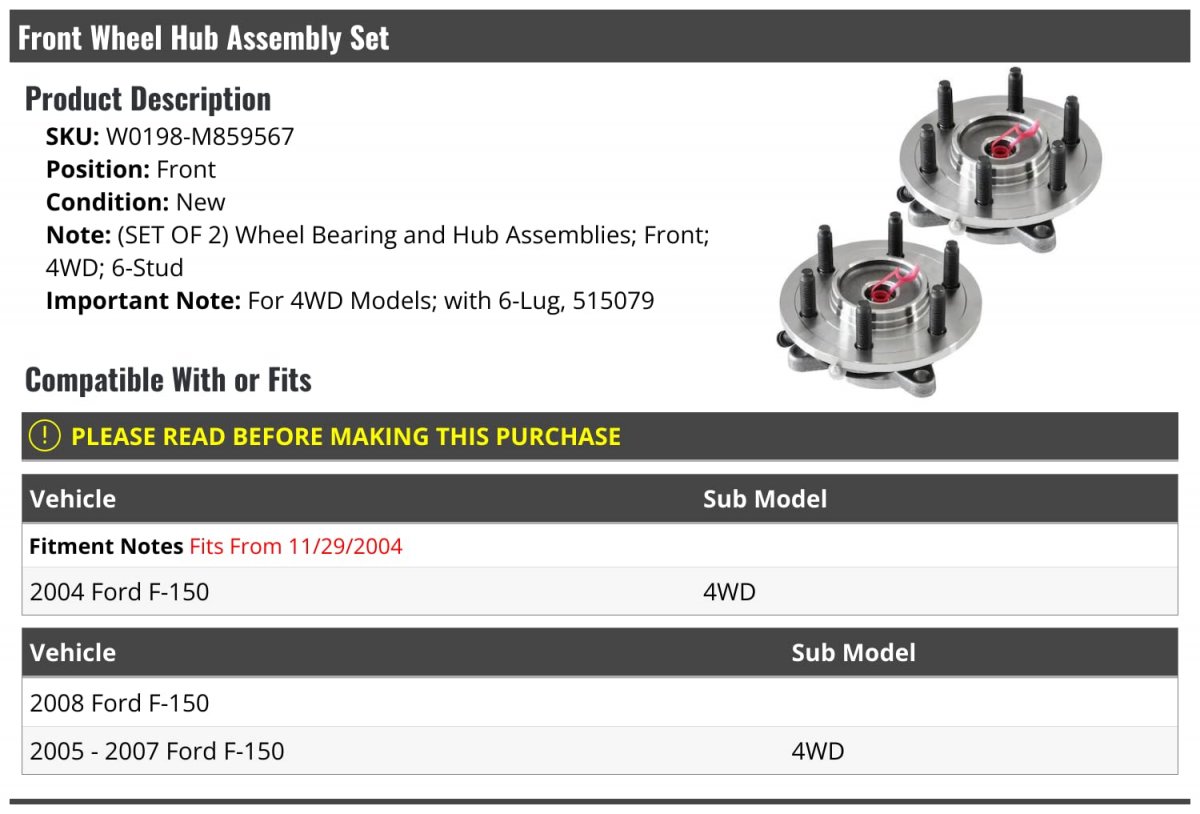1200x814 pixels.
Task: Click the "Condition: New" line
Action: (x=136, y=202)
